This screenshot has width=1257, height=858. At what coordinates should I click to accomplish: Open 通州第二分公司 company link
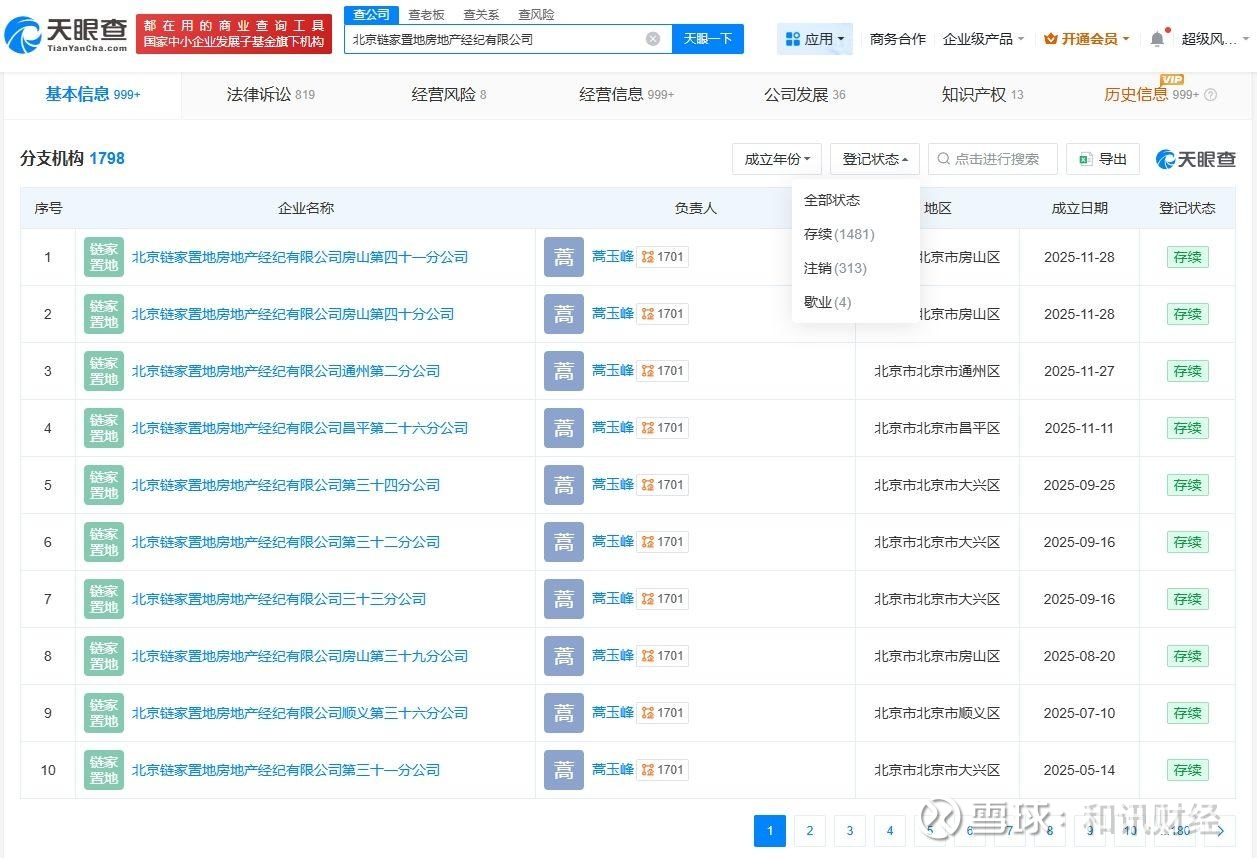[286, 371]
